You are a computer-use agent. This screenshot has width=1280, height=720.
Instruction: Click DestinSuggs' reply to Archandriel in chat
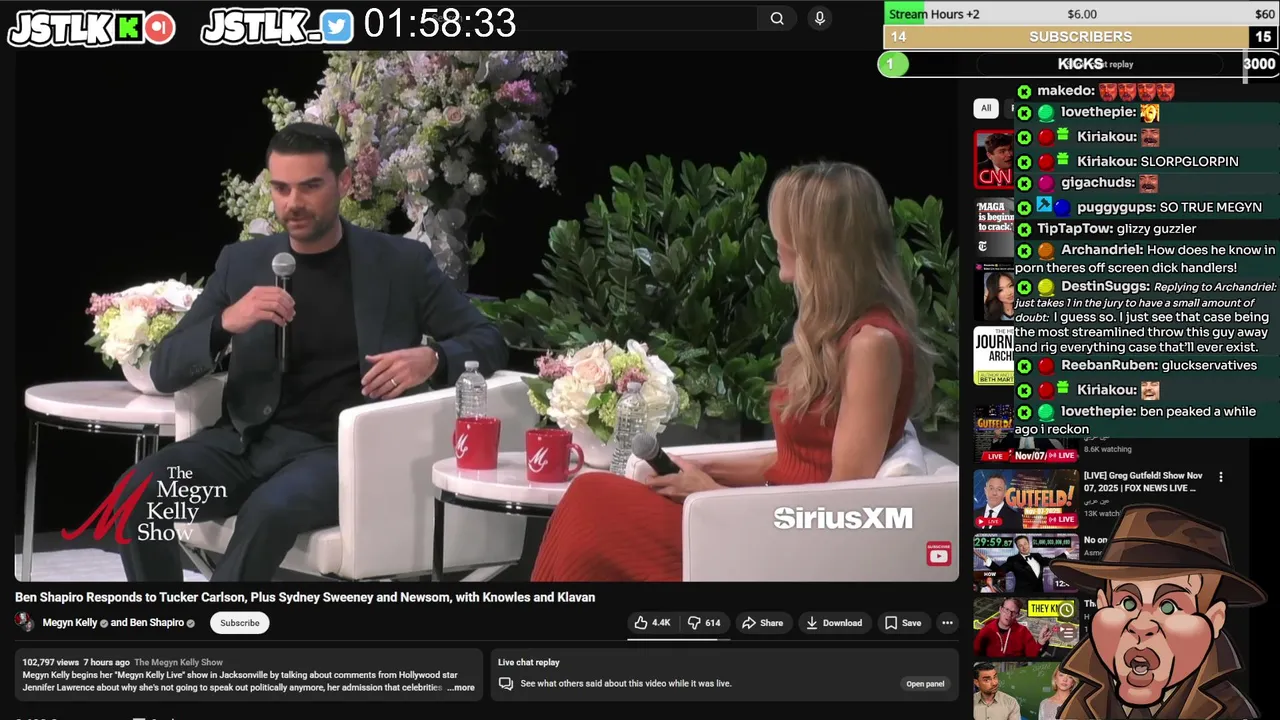click(1146, 317)
